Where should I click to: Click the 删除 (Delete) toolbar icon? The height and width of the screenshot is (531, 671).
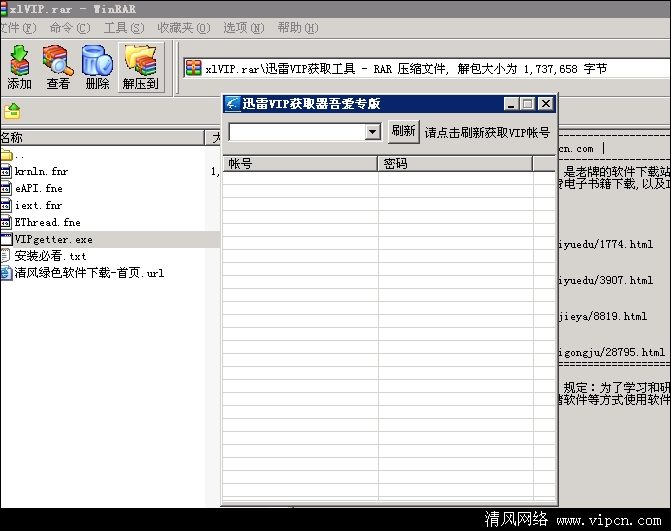(97, 68)
